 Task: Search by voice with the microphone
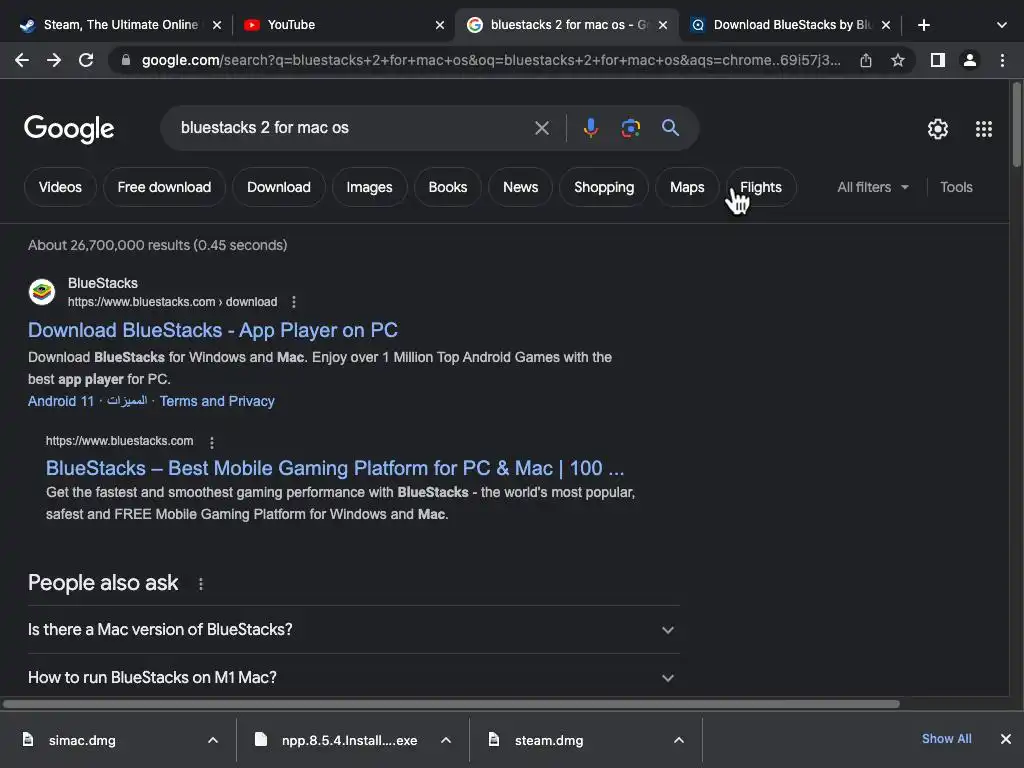[x=590, y=128]
